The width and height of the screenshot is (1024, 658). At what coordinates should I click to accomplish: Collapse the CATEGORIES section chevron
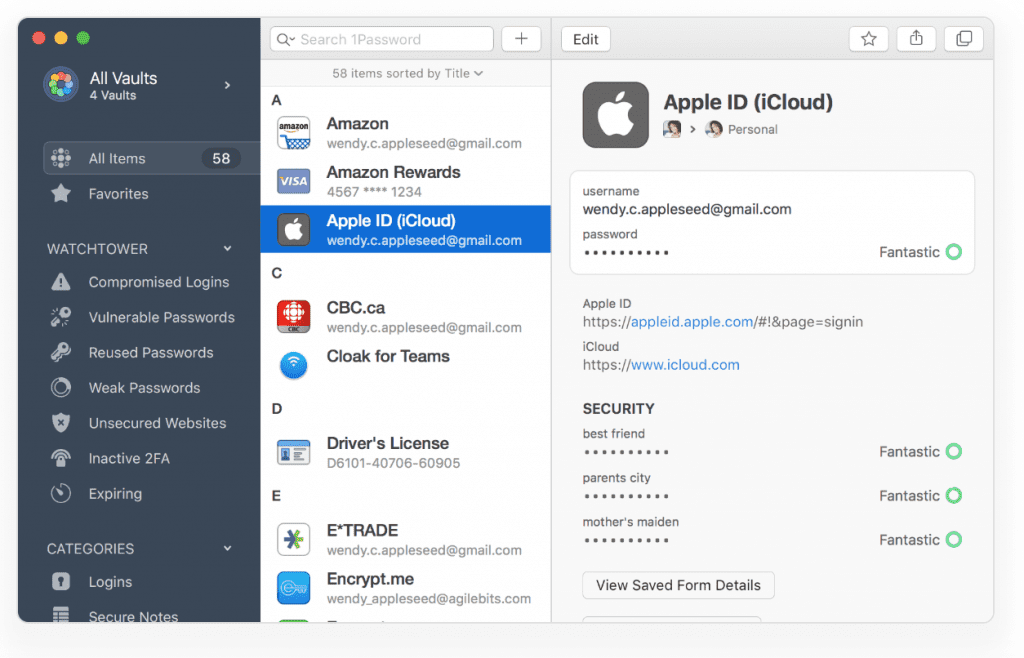click(x=227, y=548)
